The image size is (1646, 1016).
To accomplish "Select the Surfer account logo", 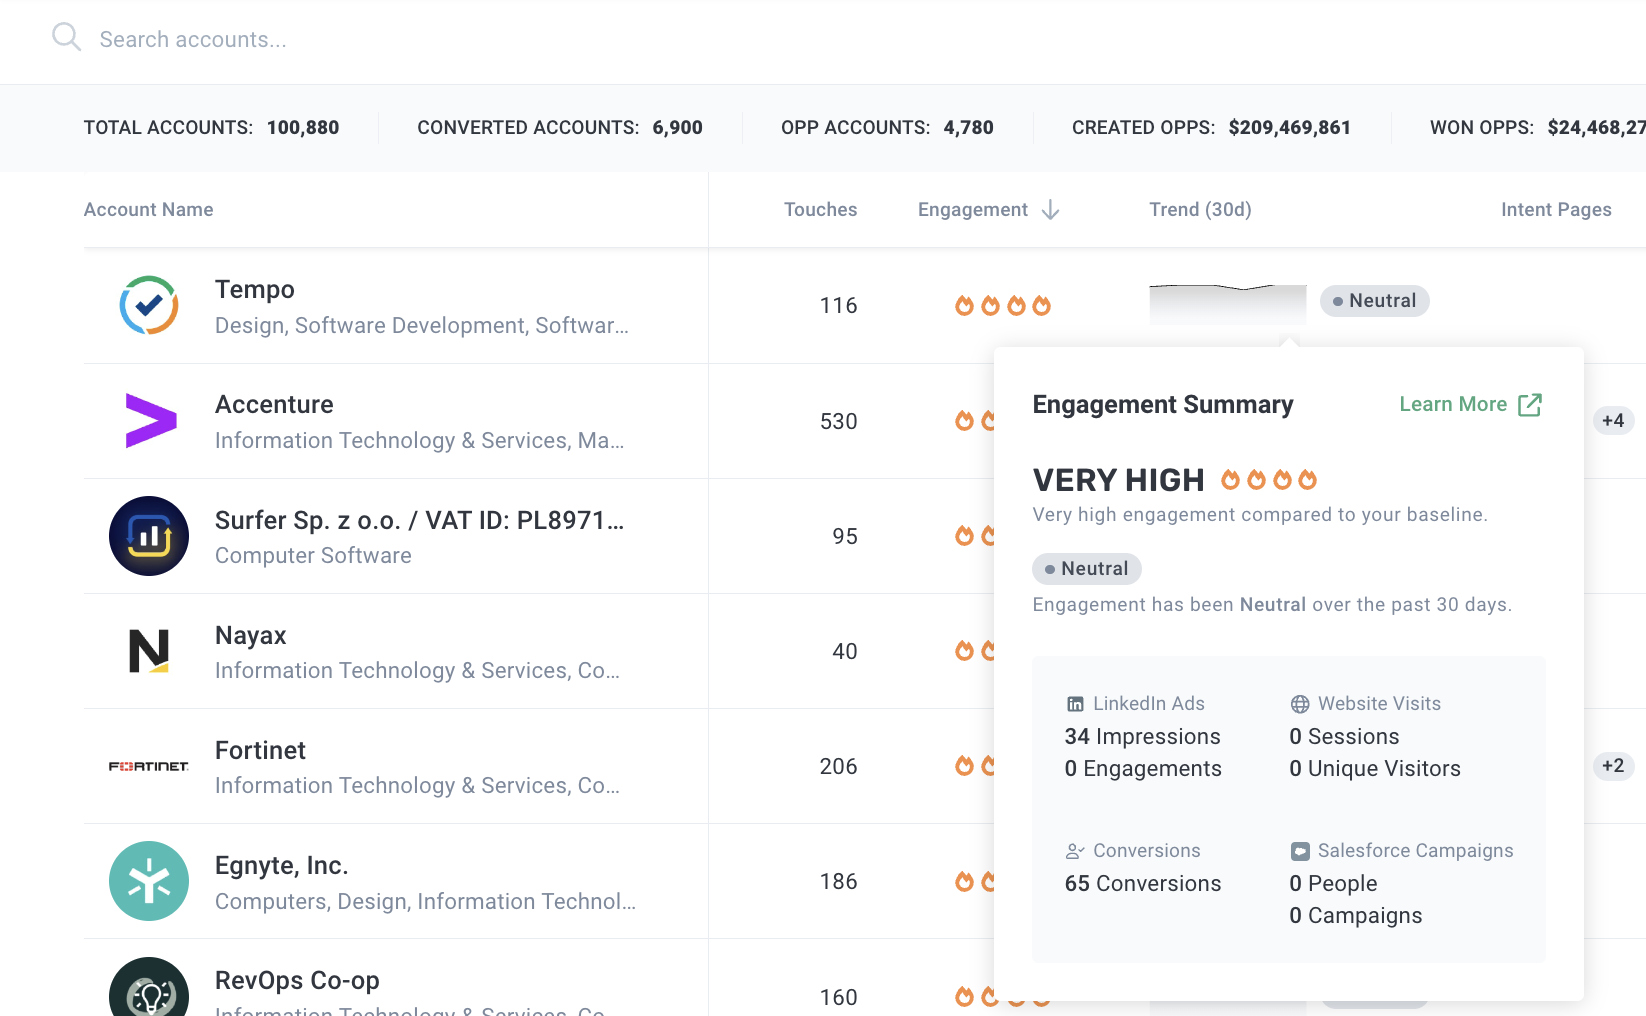I will coord(149,536).
